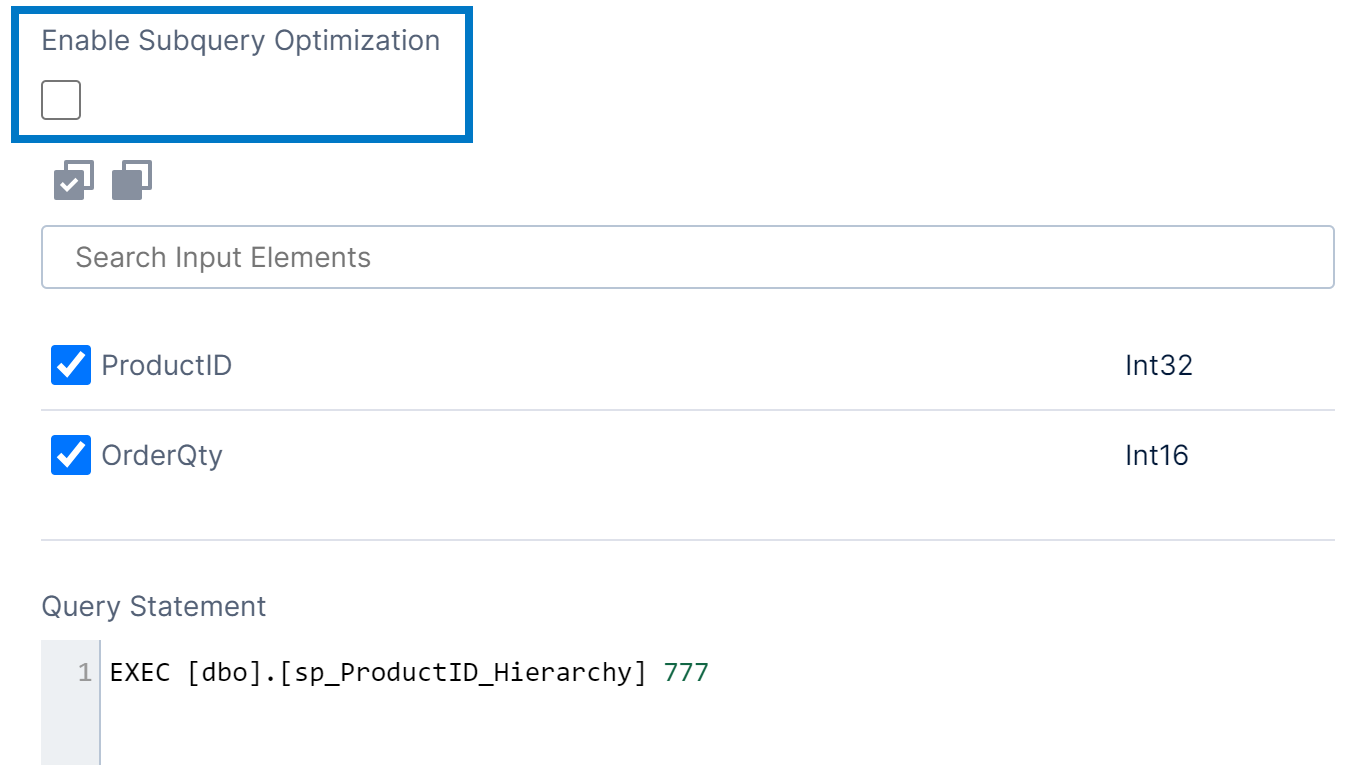Viewport: 1369px width, 765px height.
Task: Click the deselect all elements icon
Action: (x=132, y=180)
